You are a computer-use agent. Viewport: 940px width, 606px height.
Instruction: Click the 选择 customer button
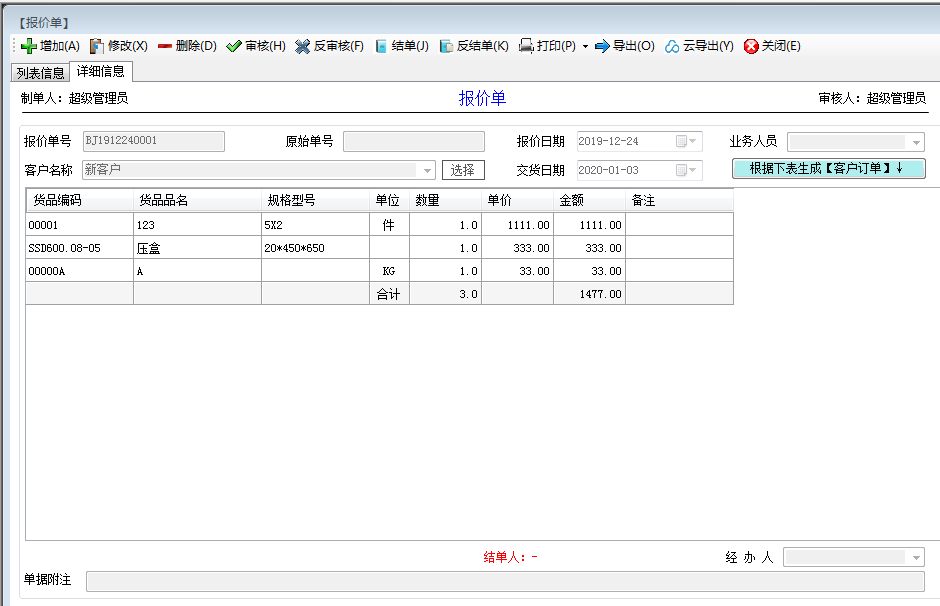[x=463, y=170]
